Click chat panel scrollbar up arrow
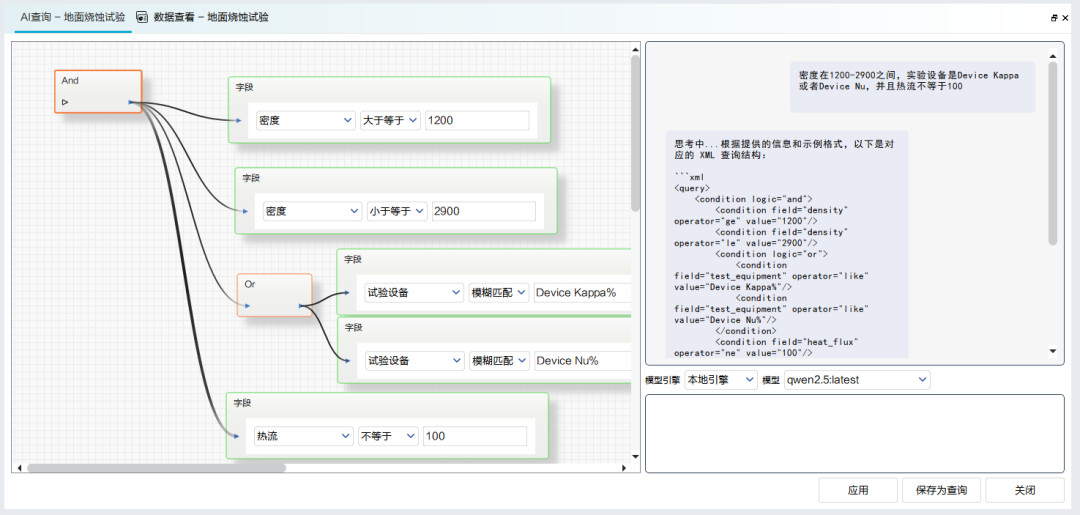The image size is (1080, 515). click(1052, 56)
